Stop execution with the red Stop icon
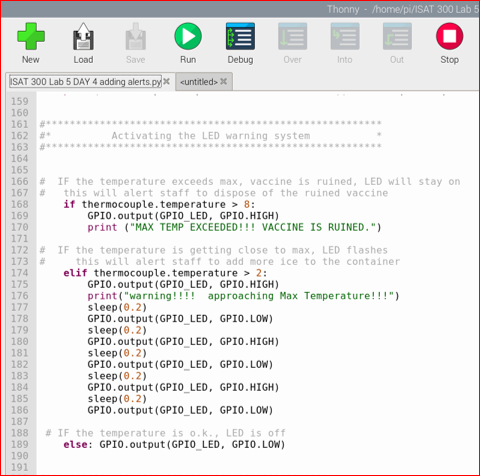Screen dimensions: 480x476 (x=449, y=36)
